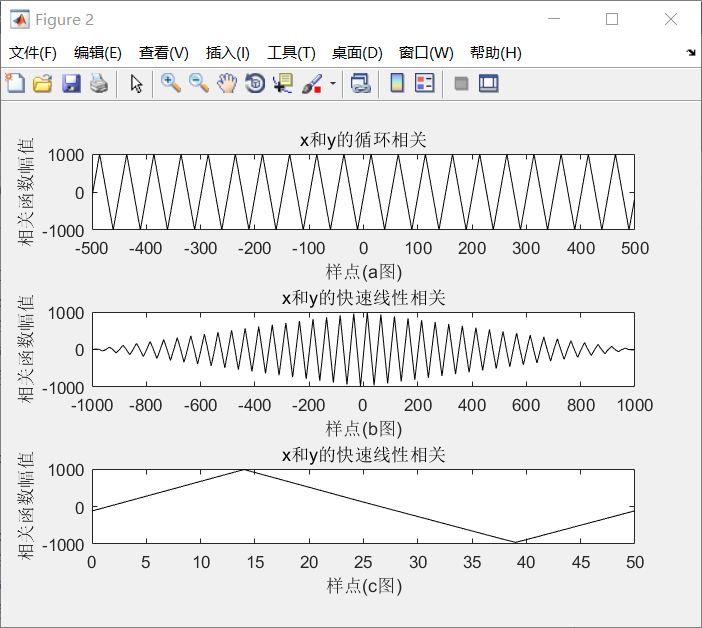Click the x-label '样点(a图)'

364,272
